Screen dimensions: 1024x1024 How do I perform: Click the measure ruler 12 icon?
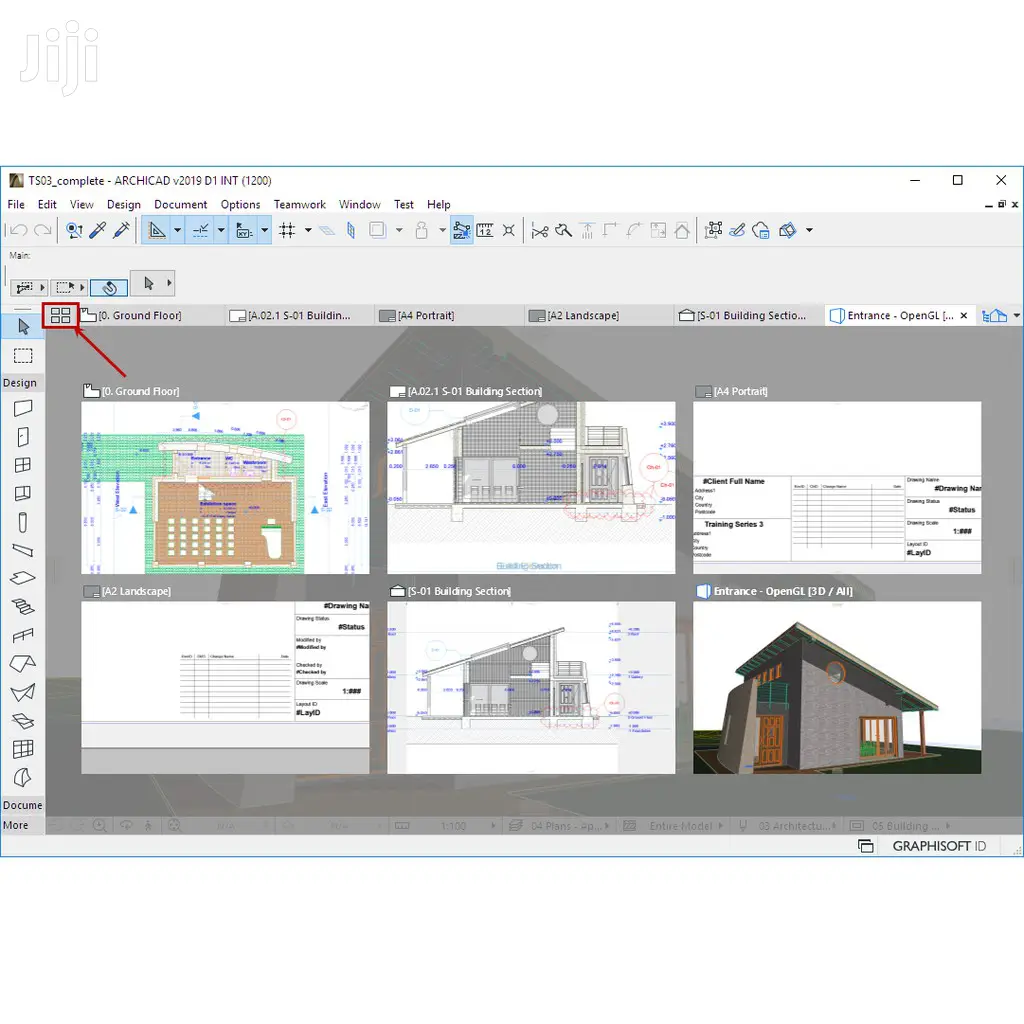tap(485, 230)
